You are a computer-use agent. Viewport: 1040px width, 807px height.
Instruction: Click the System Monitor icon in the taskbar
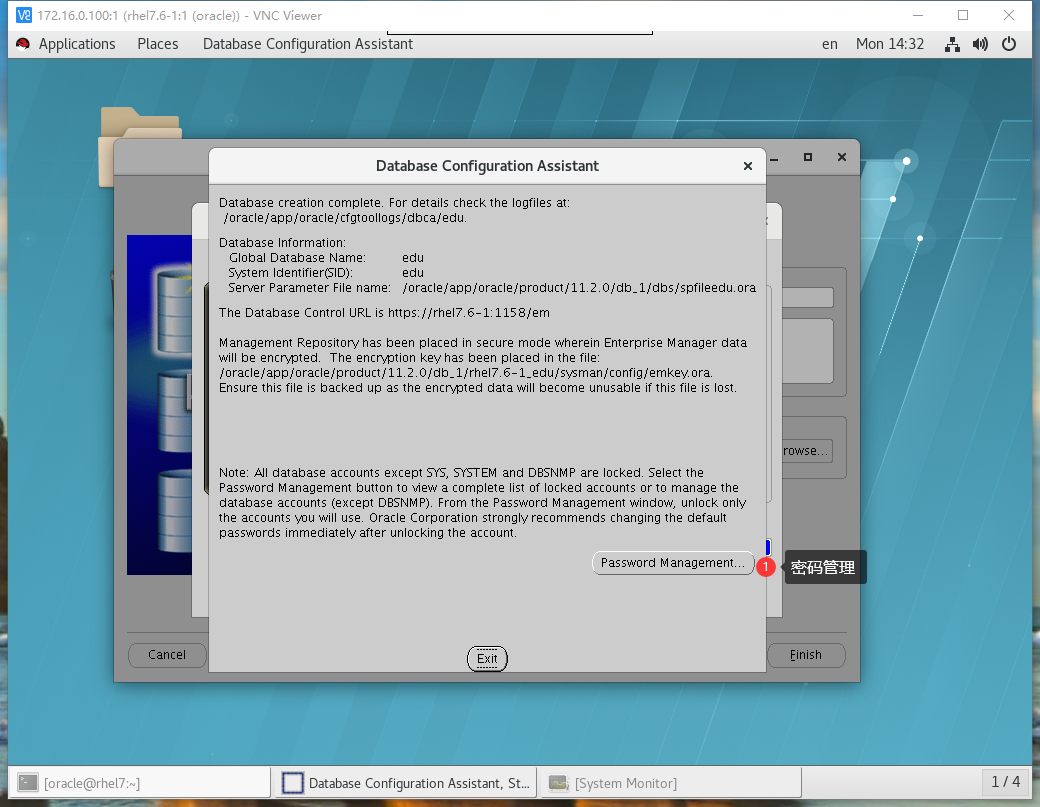(558, 783)
